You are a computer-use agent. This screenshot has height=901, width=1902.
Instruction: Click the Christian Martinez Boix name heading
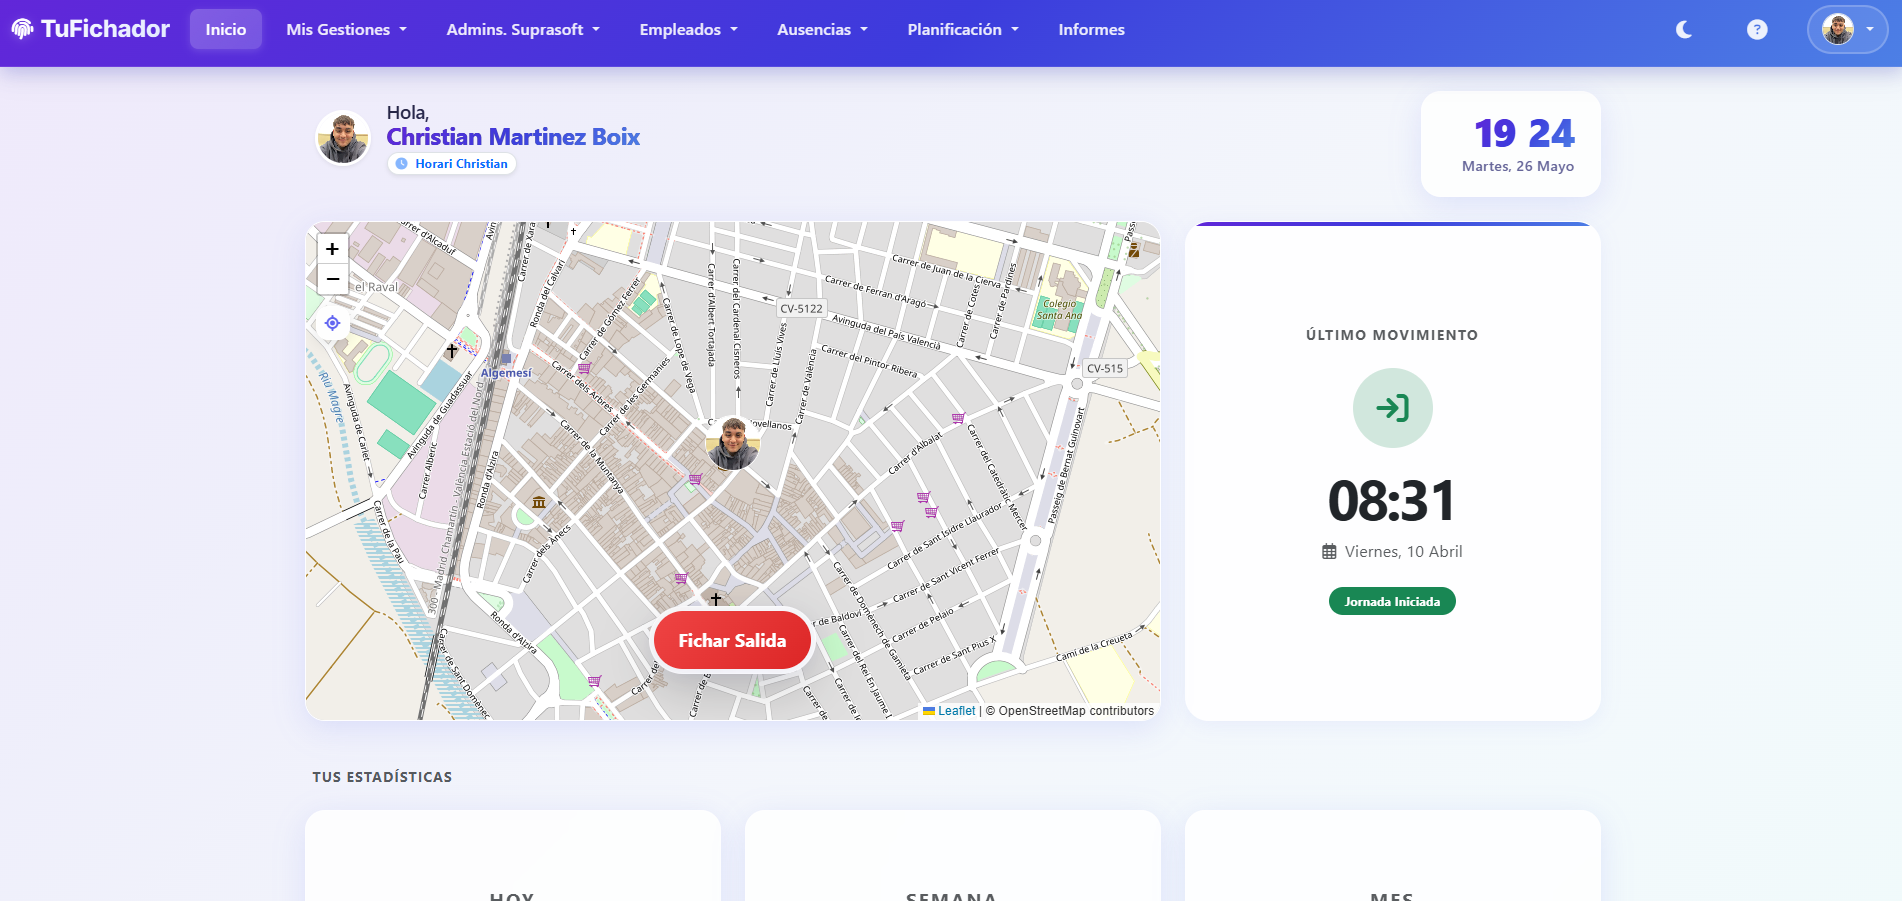point(513,137)
